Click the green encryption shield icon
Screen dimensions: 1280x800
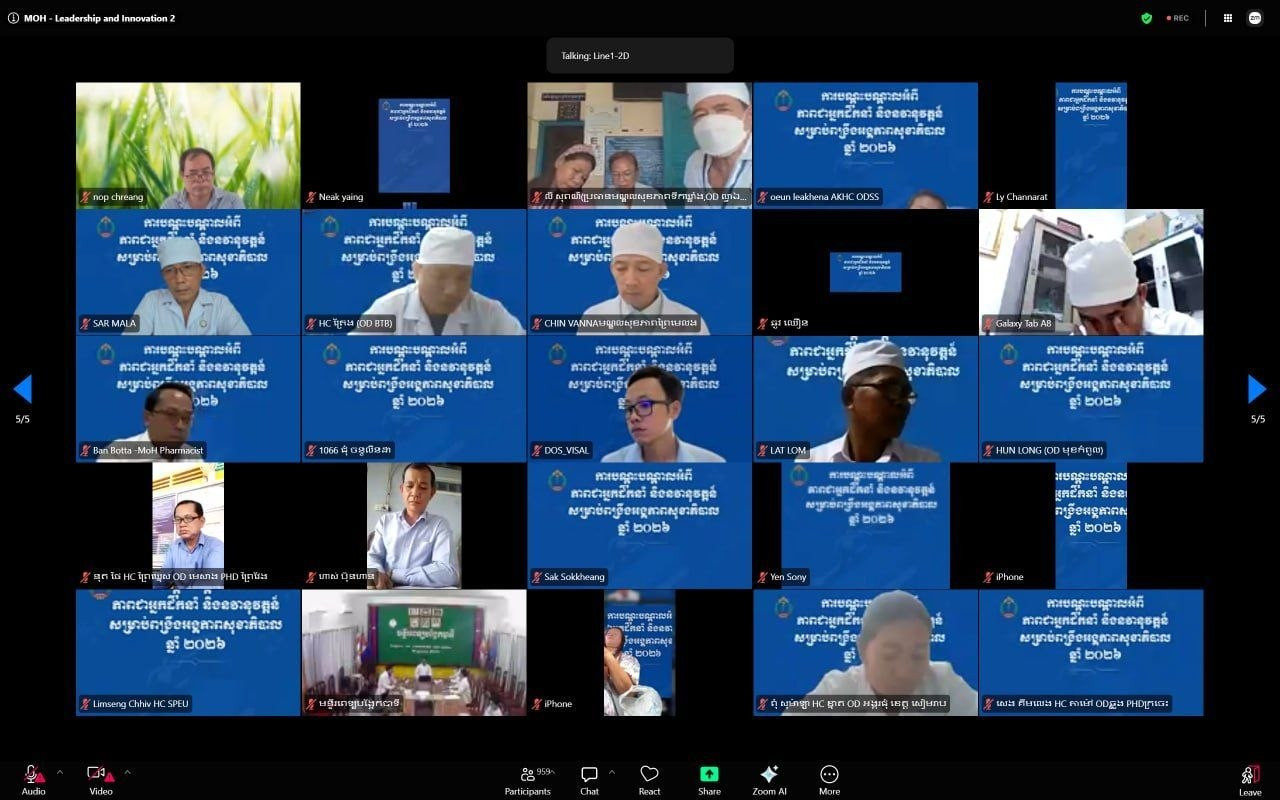click(x=1146, y=18)
